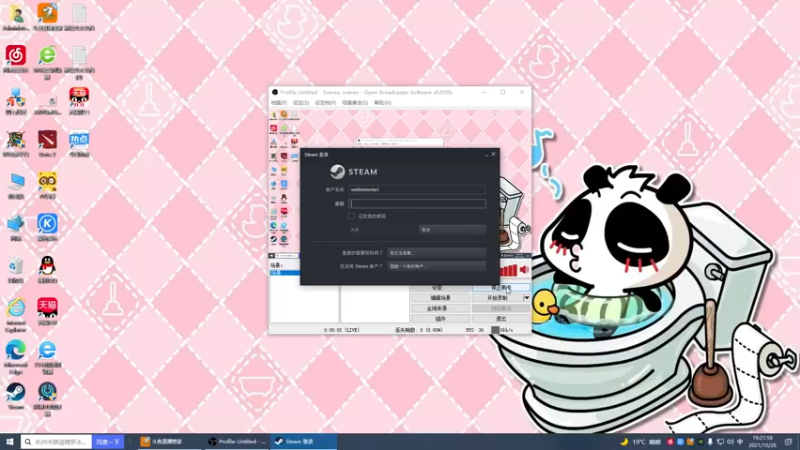Click the stop streaming button in OBS
The width and height of the screenshot is (800, 450).
(x=501, y=288)
